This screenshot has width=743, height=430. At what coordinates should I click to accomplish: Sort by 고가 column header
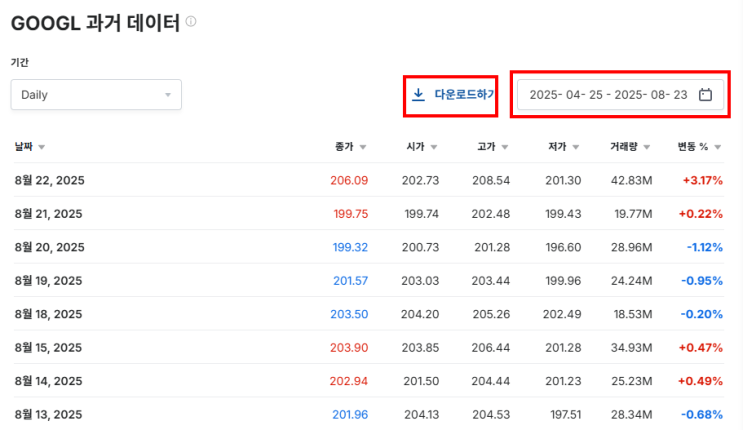coord(493,147)
